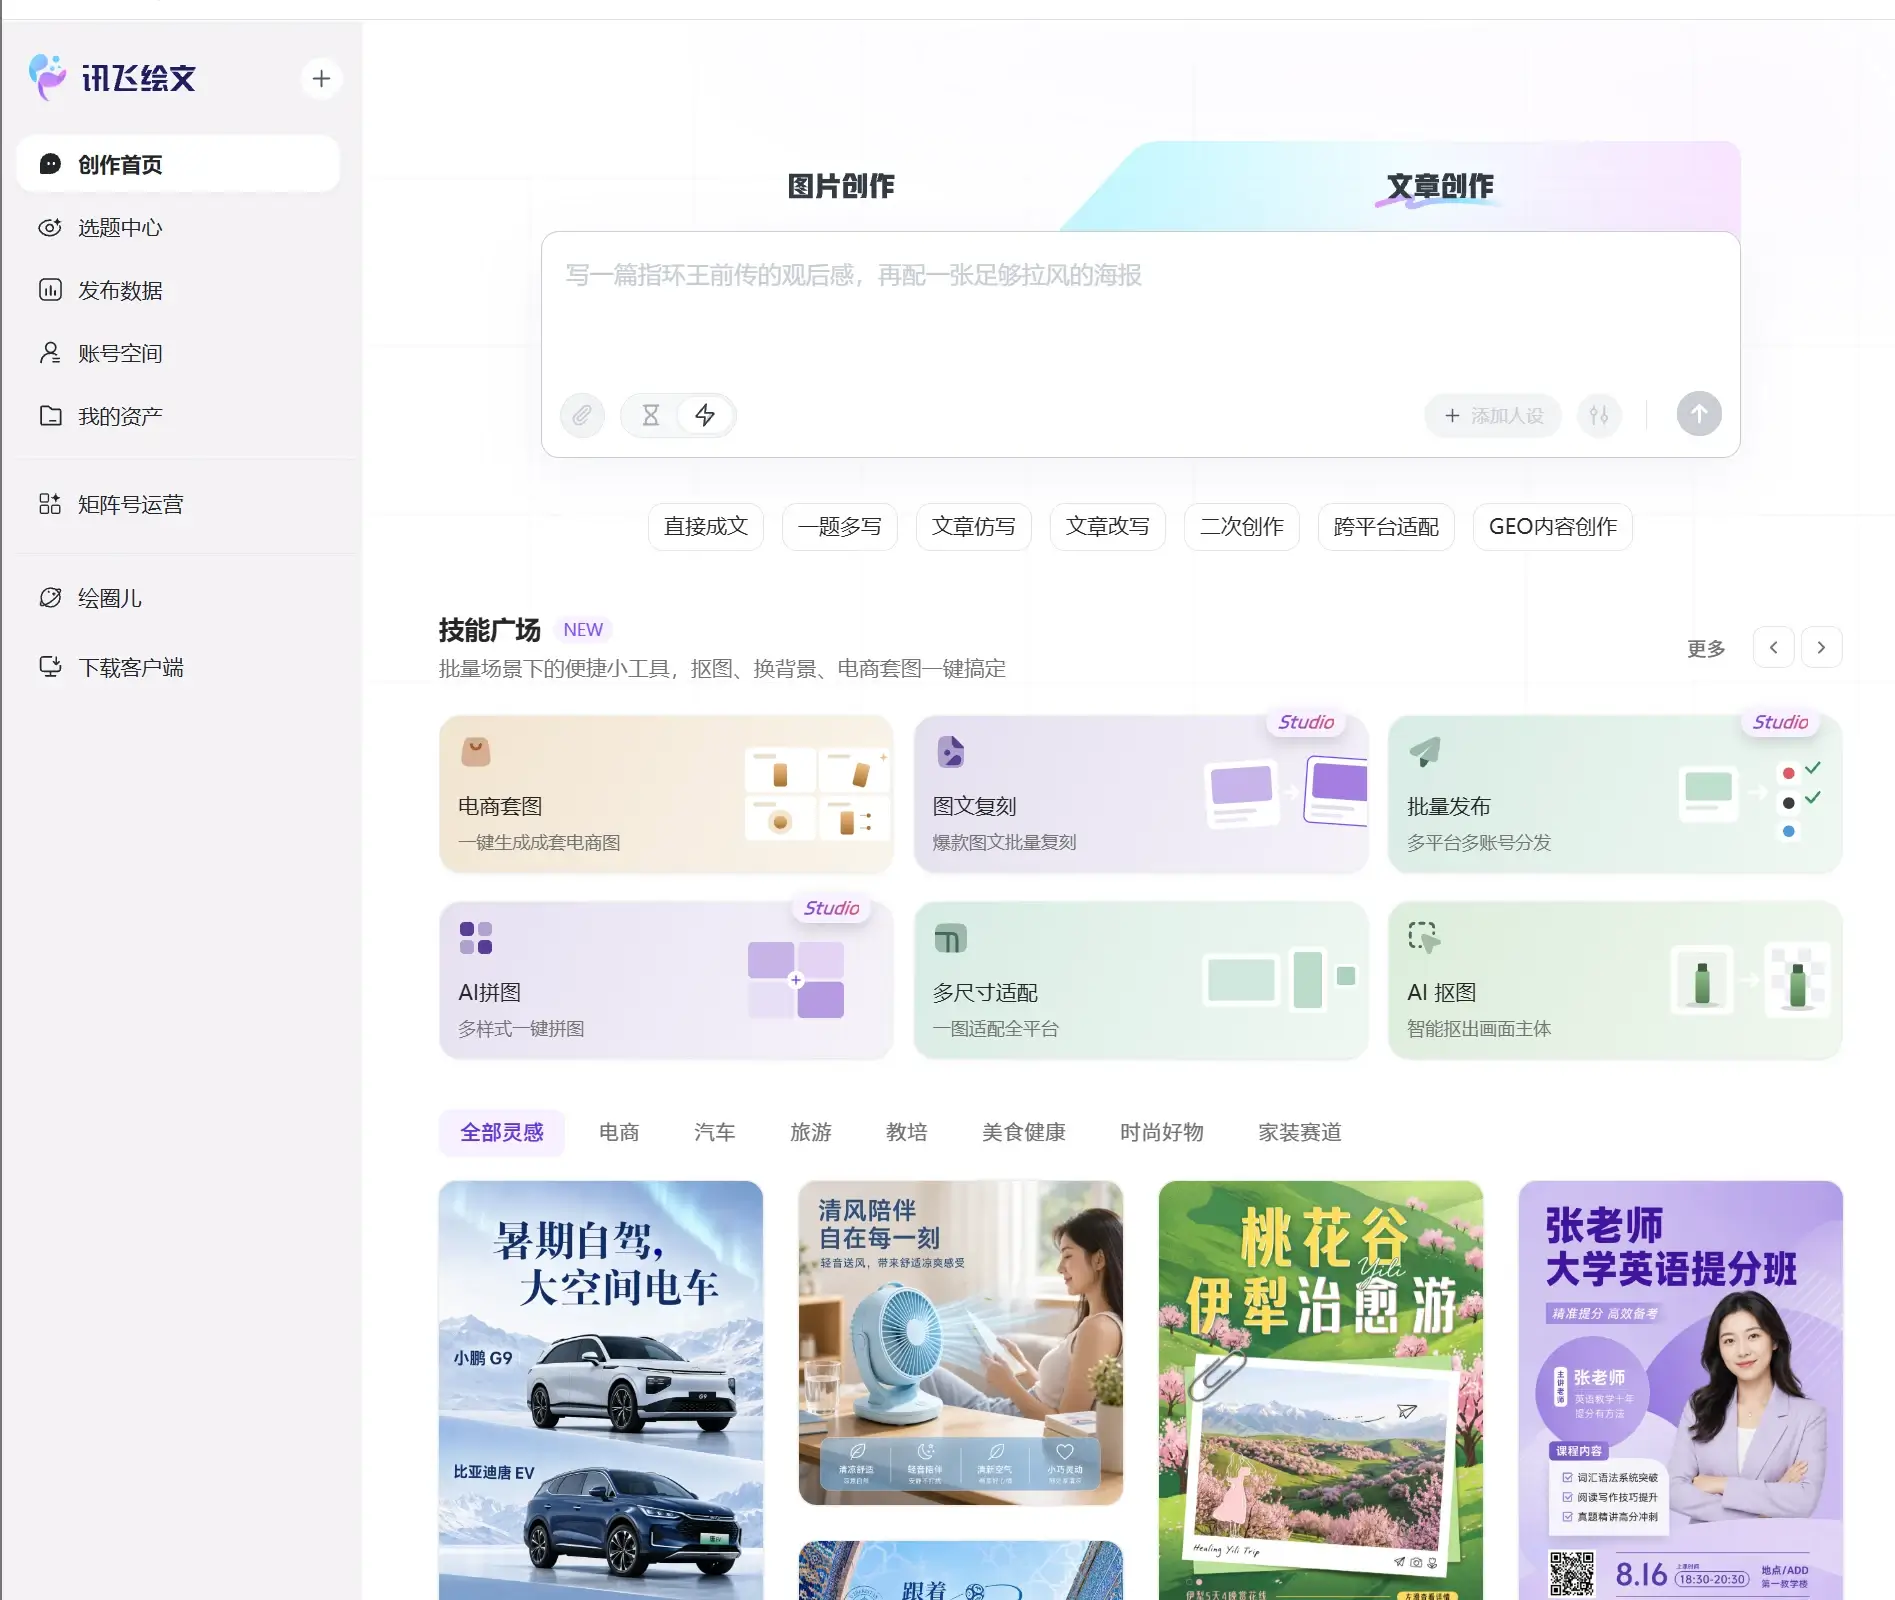Open the 桃花谷 伊犁治愈游 poster
This screenshot has width=1895, height=1600.
1321,1390
